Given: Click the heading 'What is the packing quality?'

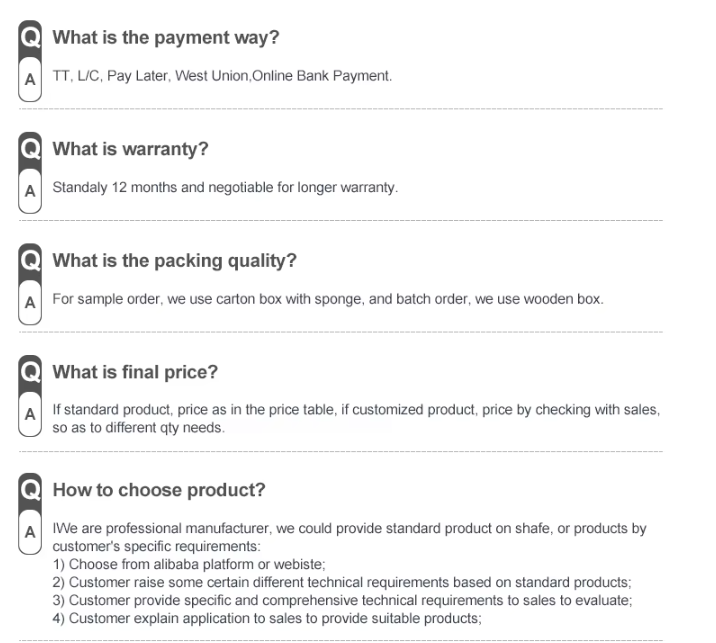Looking at the screenshot, I should click(x=174, y=262).
